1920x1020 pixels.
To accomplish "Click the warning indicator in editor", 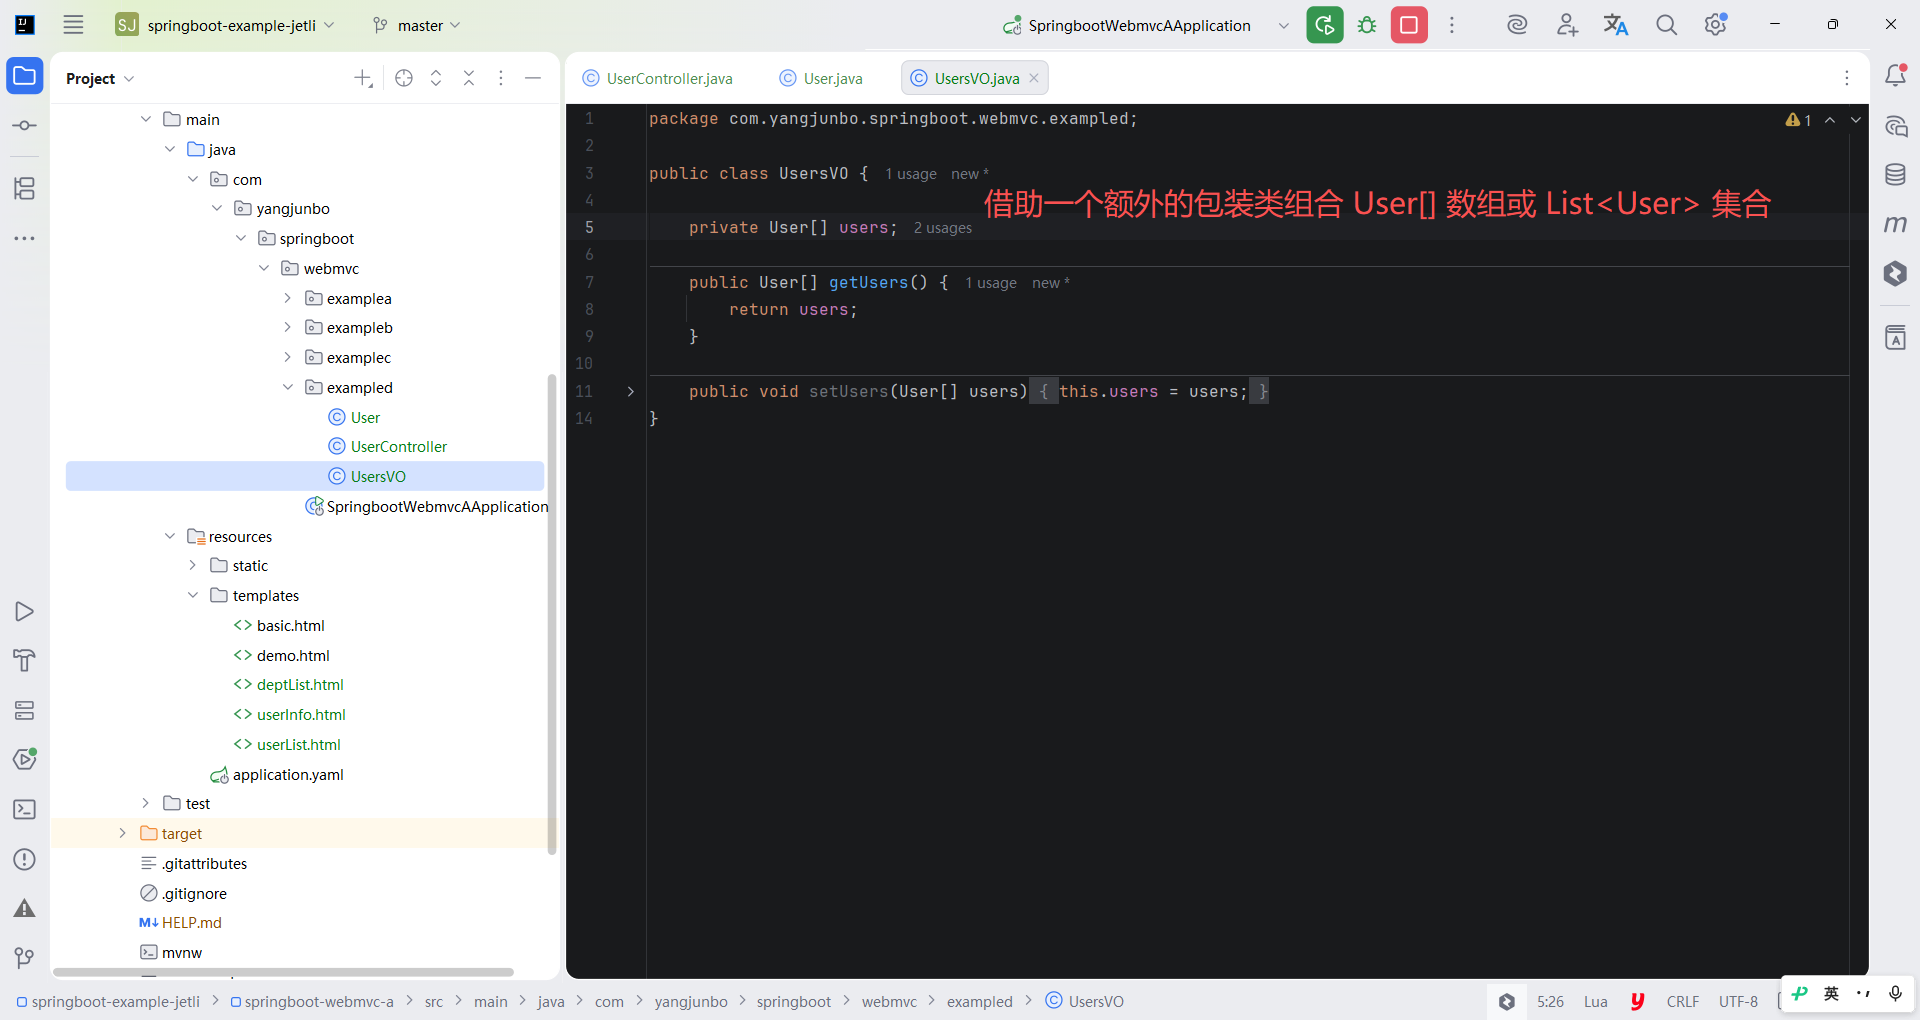I will [1798, 120].
